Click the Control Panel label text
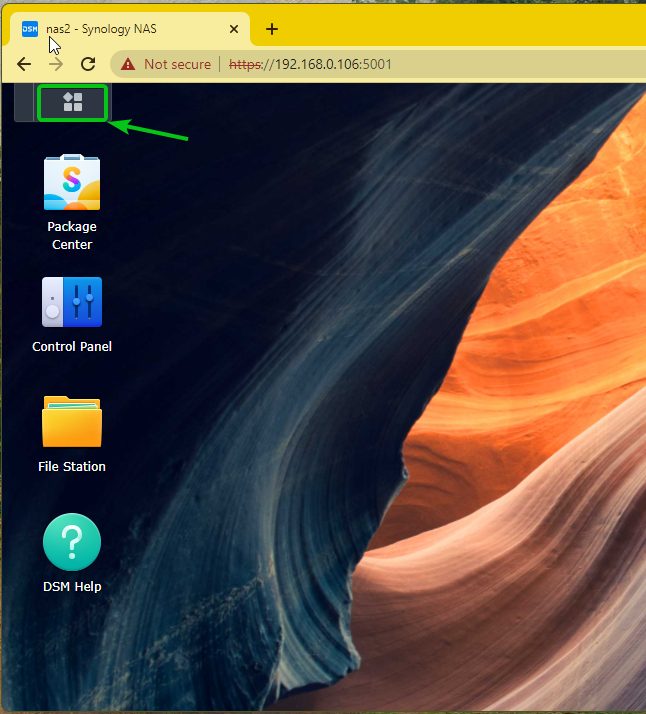This screenshot has width=646, height=714. pyautogui.click(x=72, y=347)
